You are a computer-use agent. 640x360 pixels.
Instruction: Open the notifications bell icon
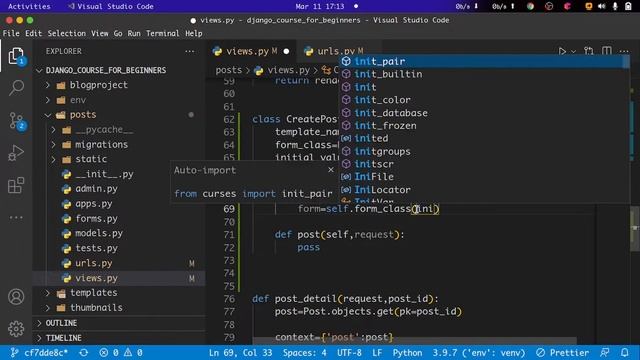(624, 353)
